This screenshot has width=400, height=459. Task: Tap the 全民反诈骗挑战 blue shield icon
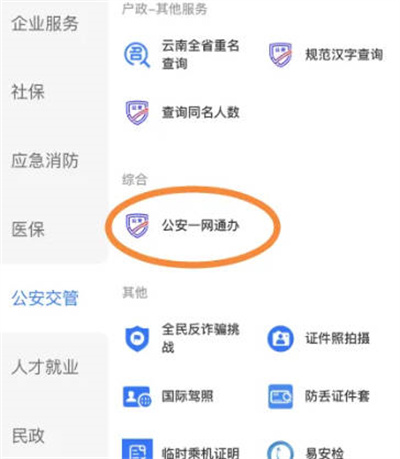click(137, 339)
